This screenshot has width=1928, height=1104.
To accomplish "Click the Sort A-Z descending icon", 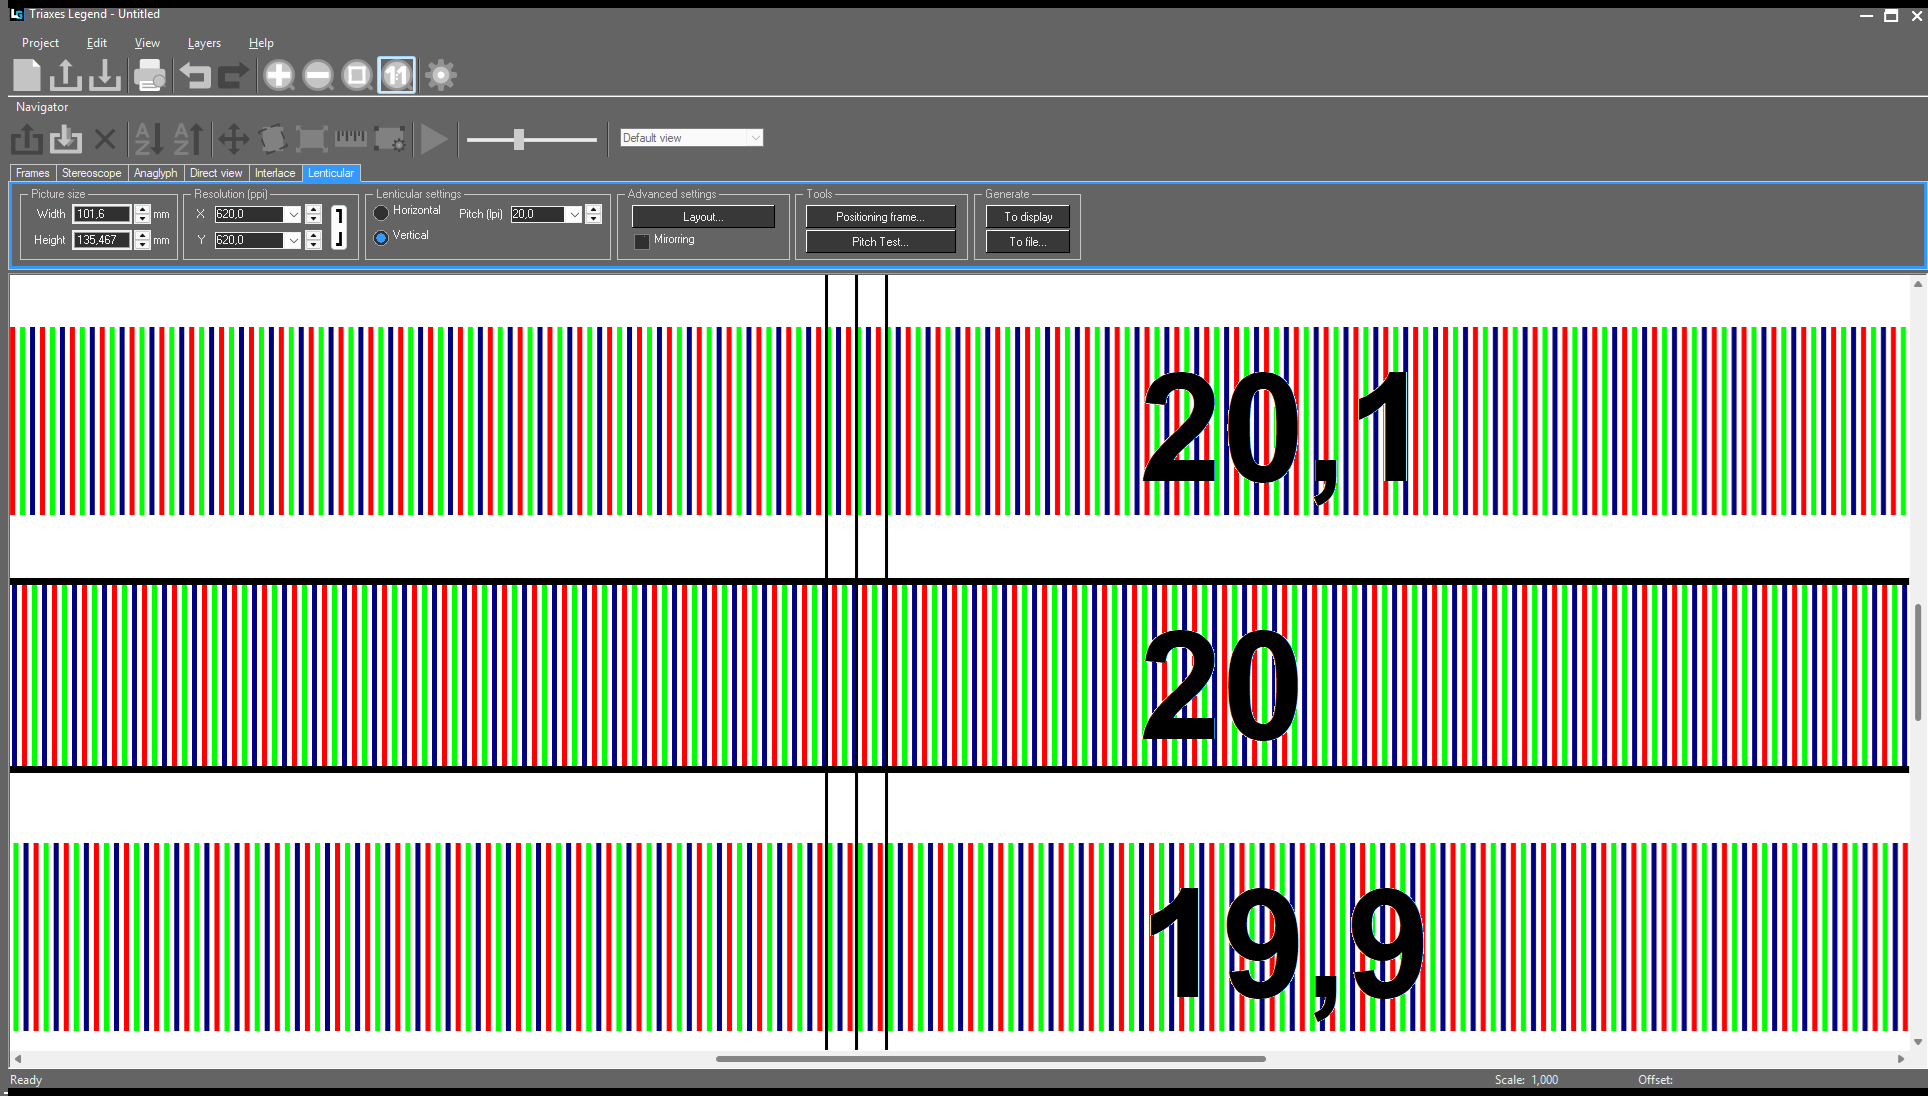I will 148,139.
